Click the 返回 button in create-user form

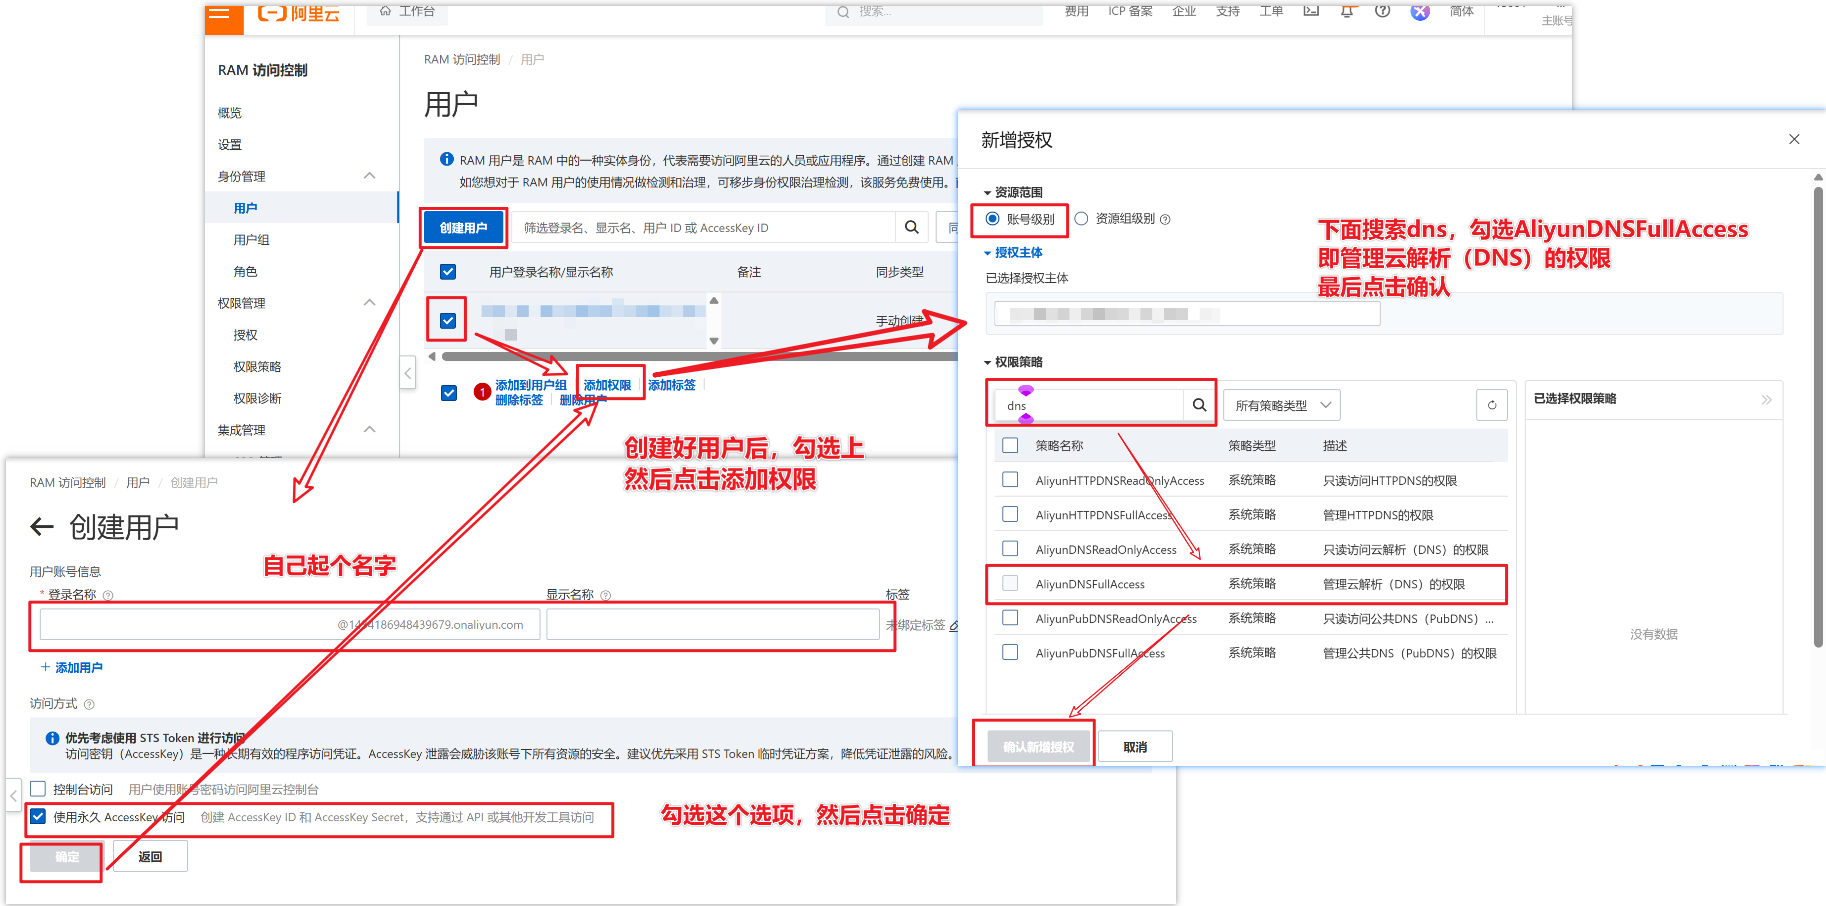pos(150,857)
